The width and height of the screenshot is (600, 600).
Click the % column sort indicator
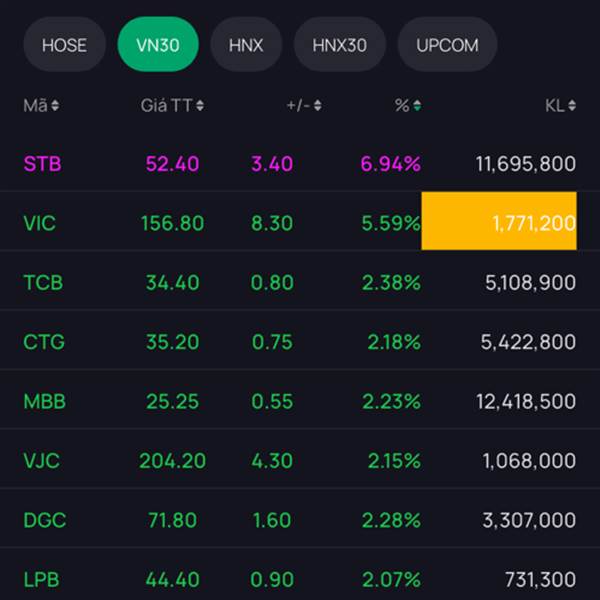click(417, 106)
